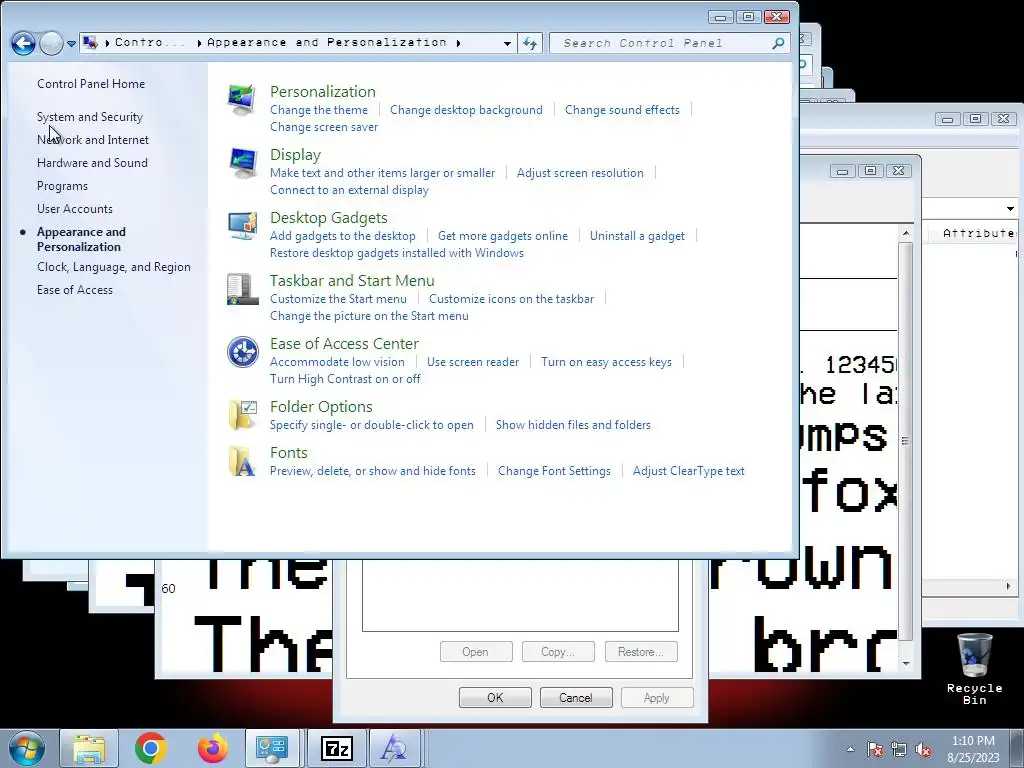Click Customize icons on the taskbar link
Screen dimensions: 1024x768
click(x=511, y=298)
